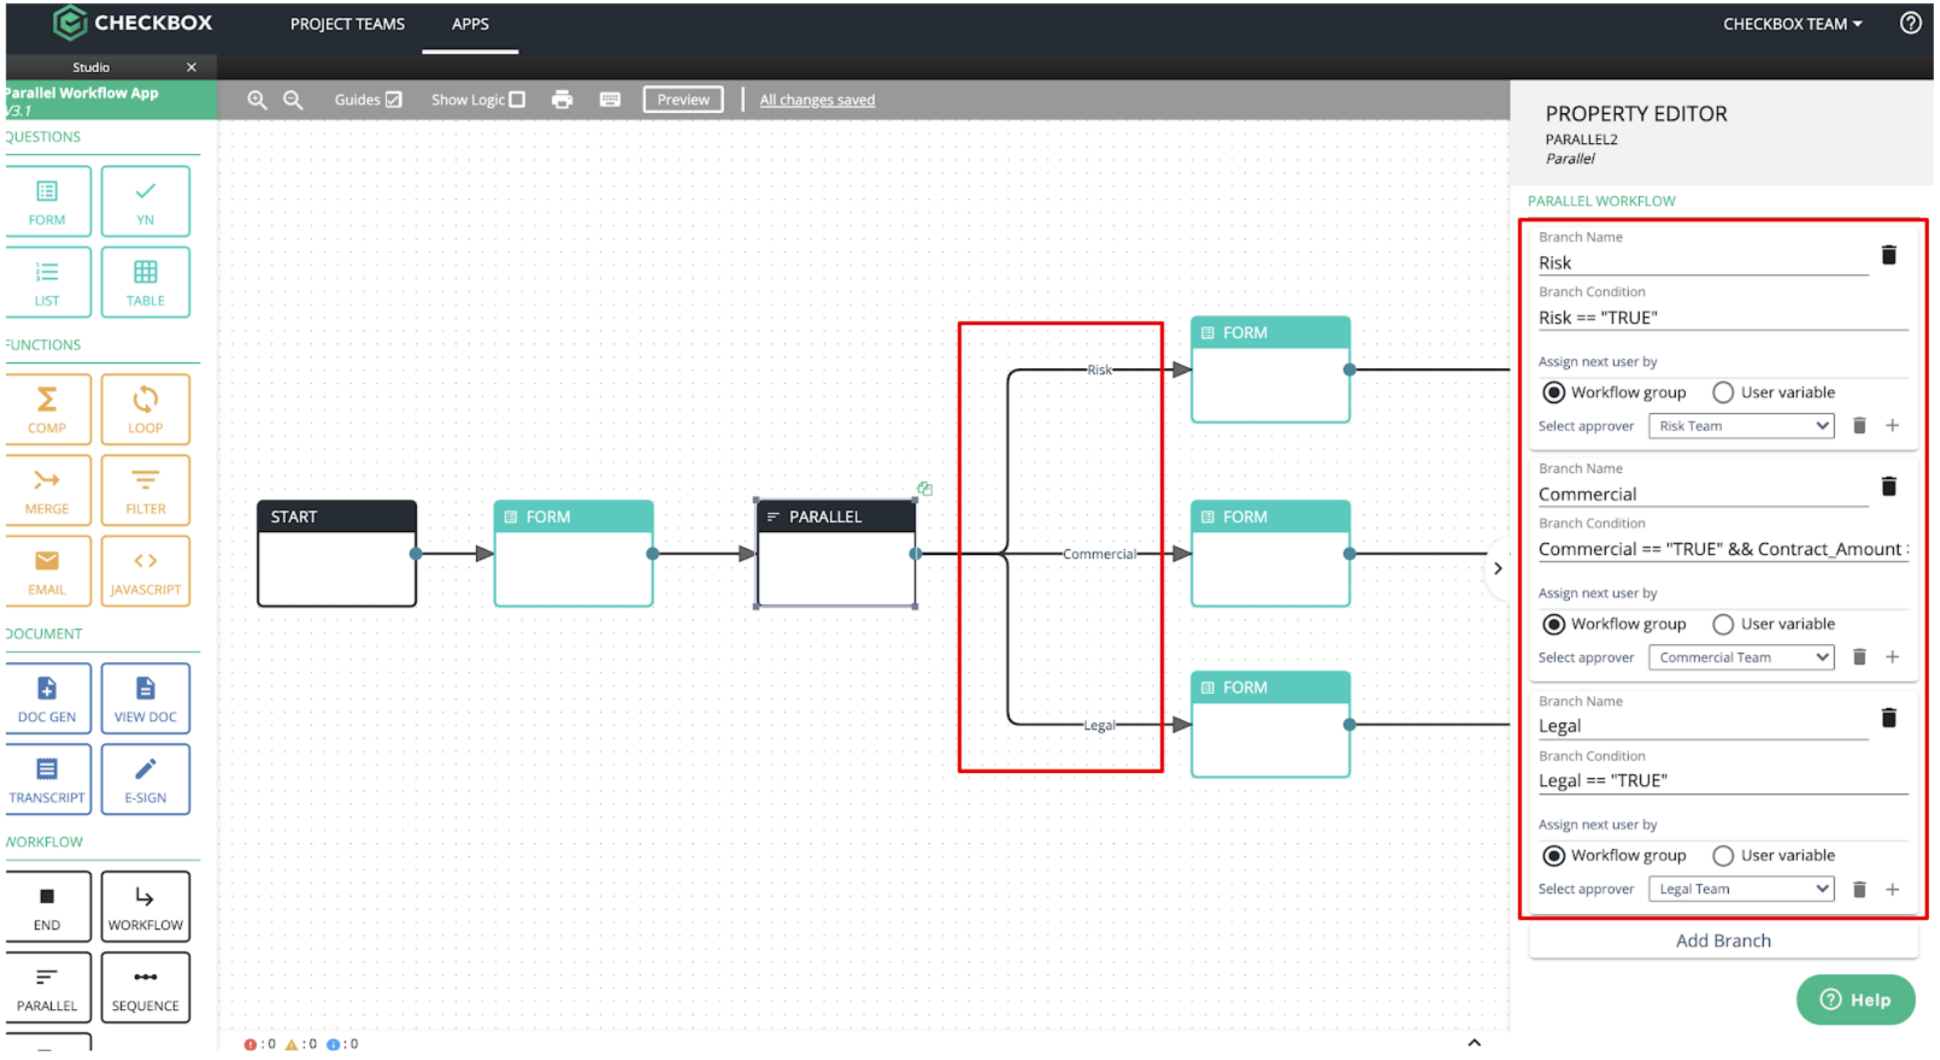Select the COMP function tool
Screen dimensions: 1940x1060
(47, 410)
